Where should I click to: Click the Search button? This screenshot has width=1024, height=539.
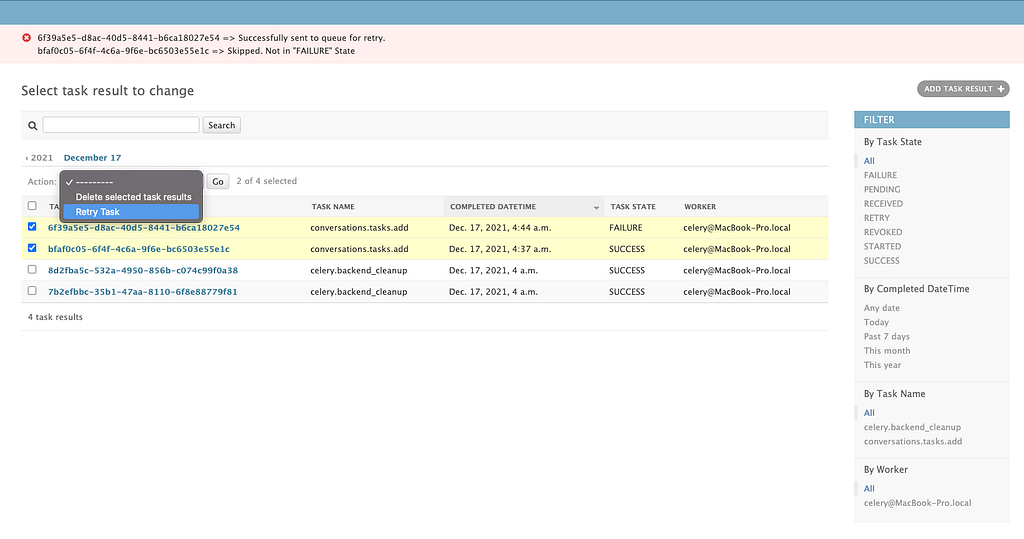click(x=221, y=125)
